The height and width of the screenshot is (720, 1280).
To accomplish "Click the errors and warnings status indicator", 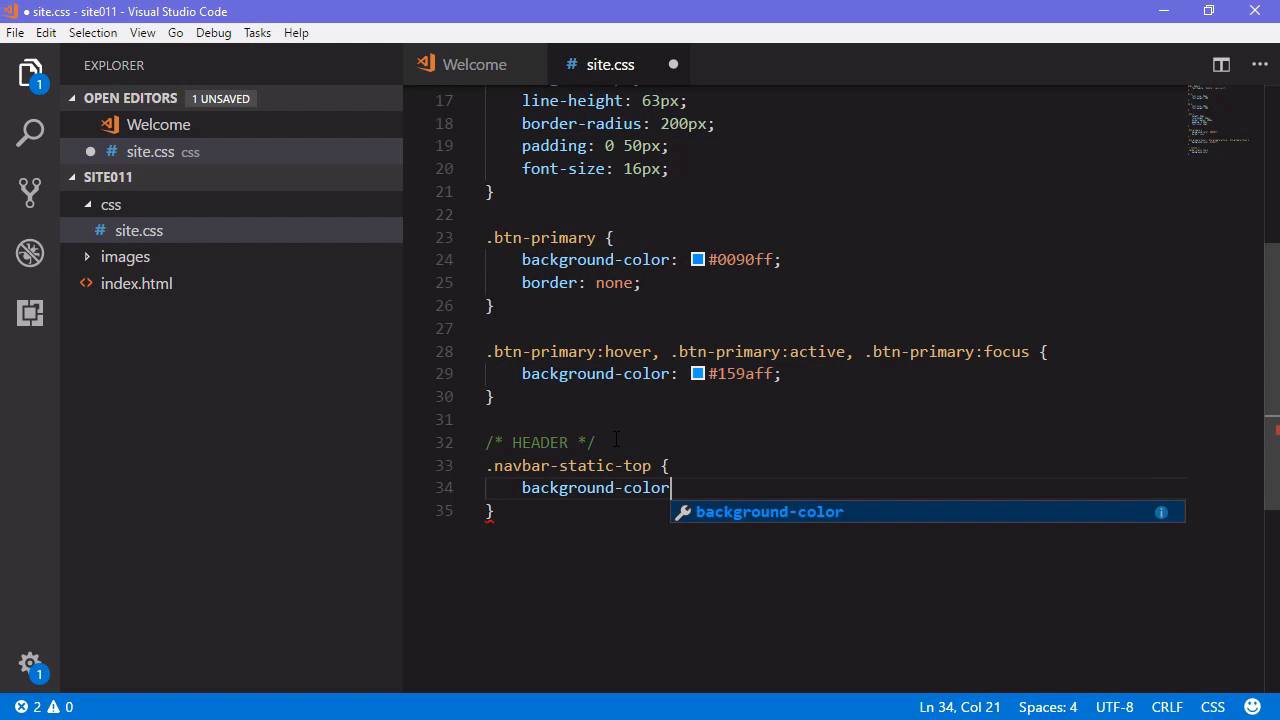I will click(x=44, y=707).
